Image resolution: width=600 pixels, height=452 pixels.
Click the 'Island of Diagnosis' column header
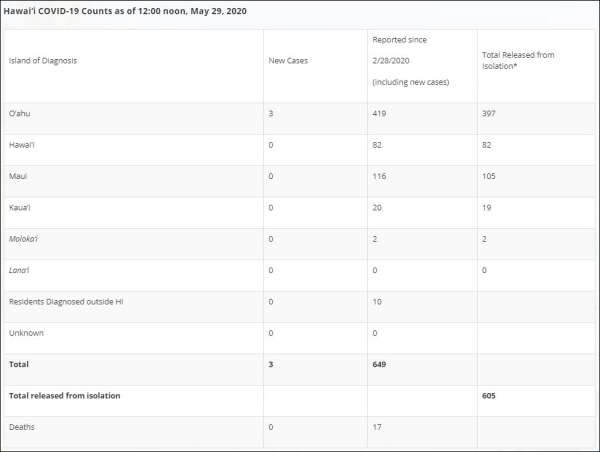point(43,60)
